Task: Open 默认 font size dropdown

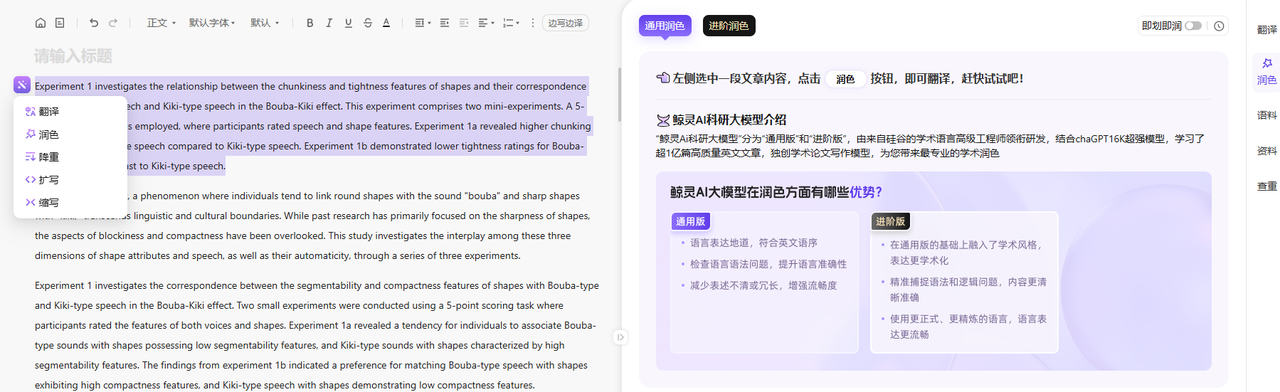Action: [x=265, y=22]
